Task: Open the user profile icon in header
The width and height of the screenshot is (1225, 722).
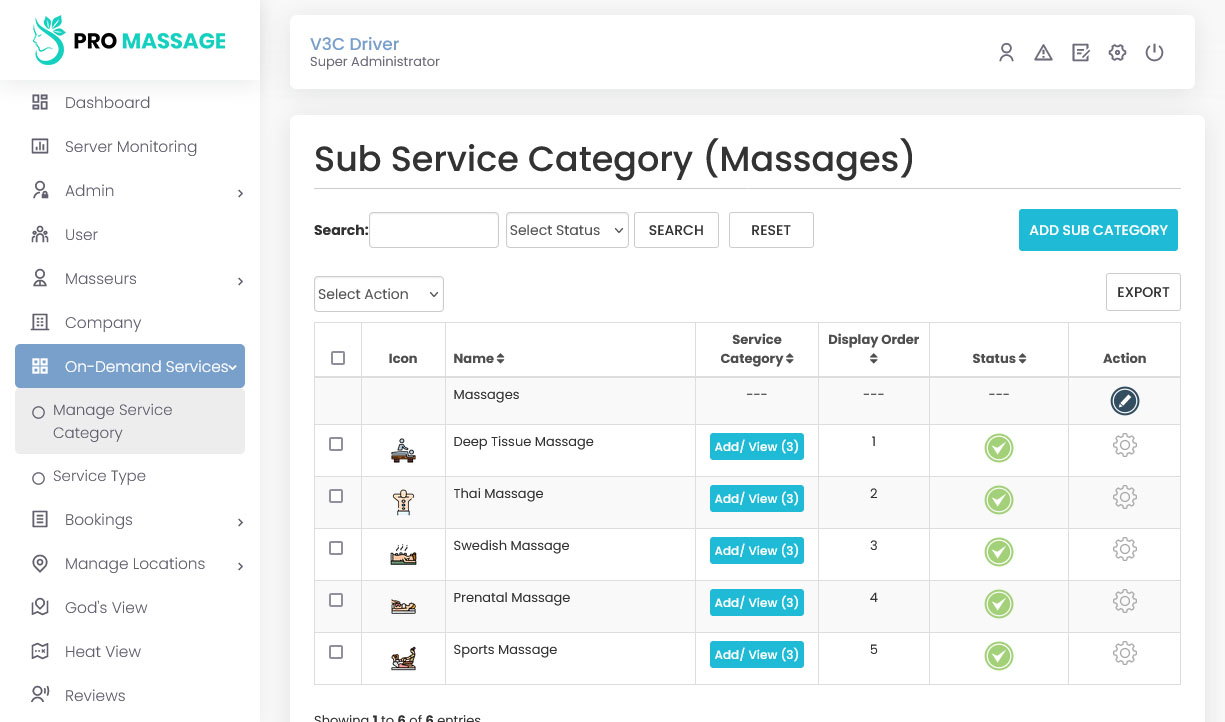Action: (x=1006, y=53)
